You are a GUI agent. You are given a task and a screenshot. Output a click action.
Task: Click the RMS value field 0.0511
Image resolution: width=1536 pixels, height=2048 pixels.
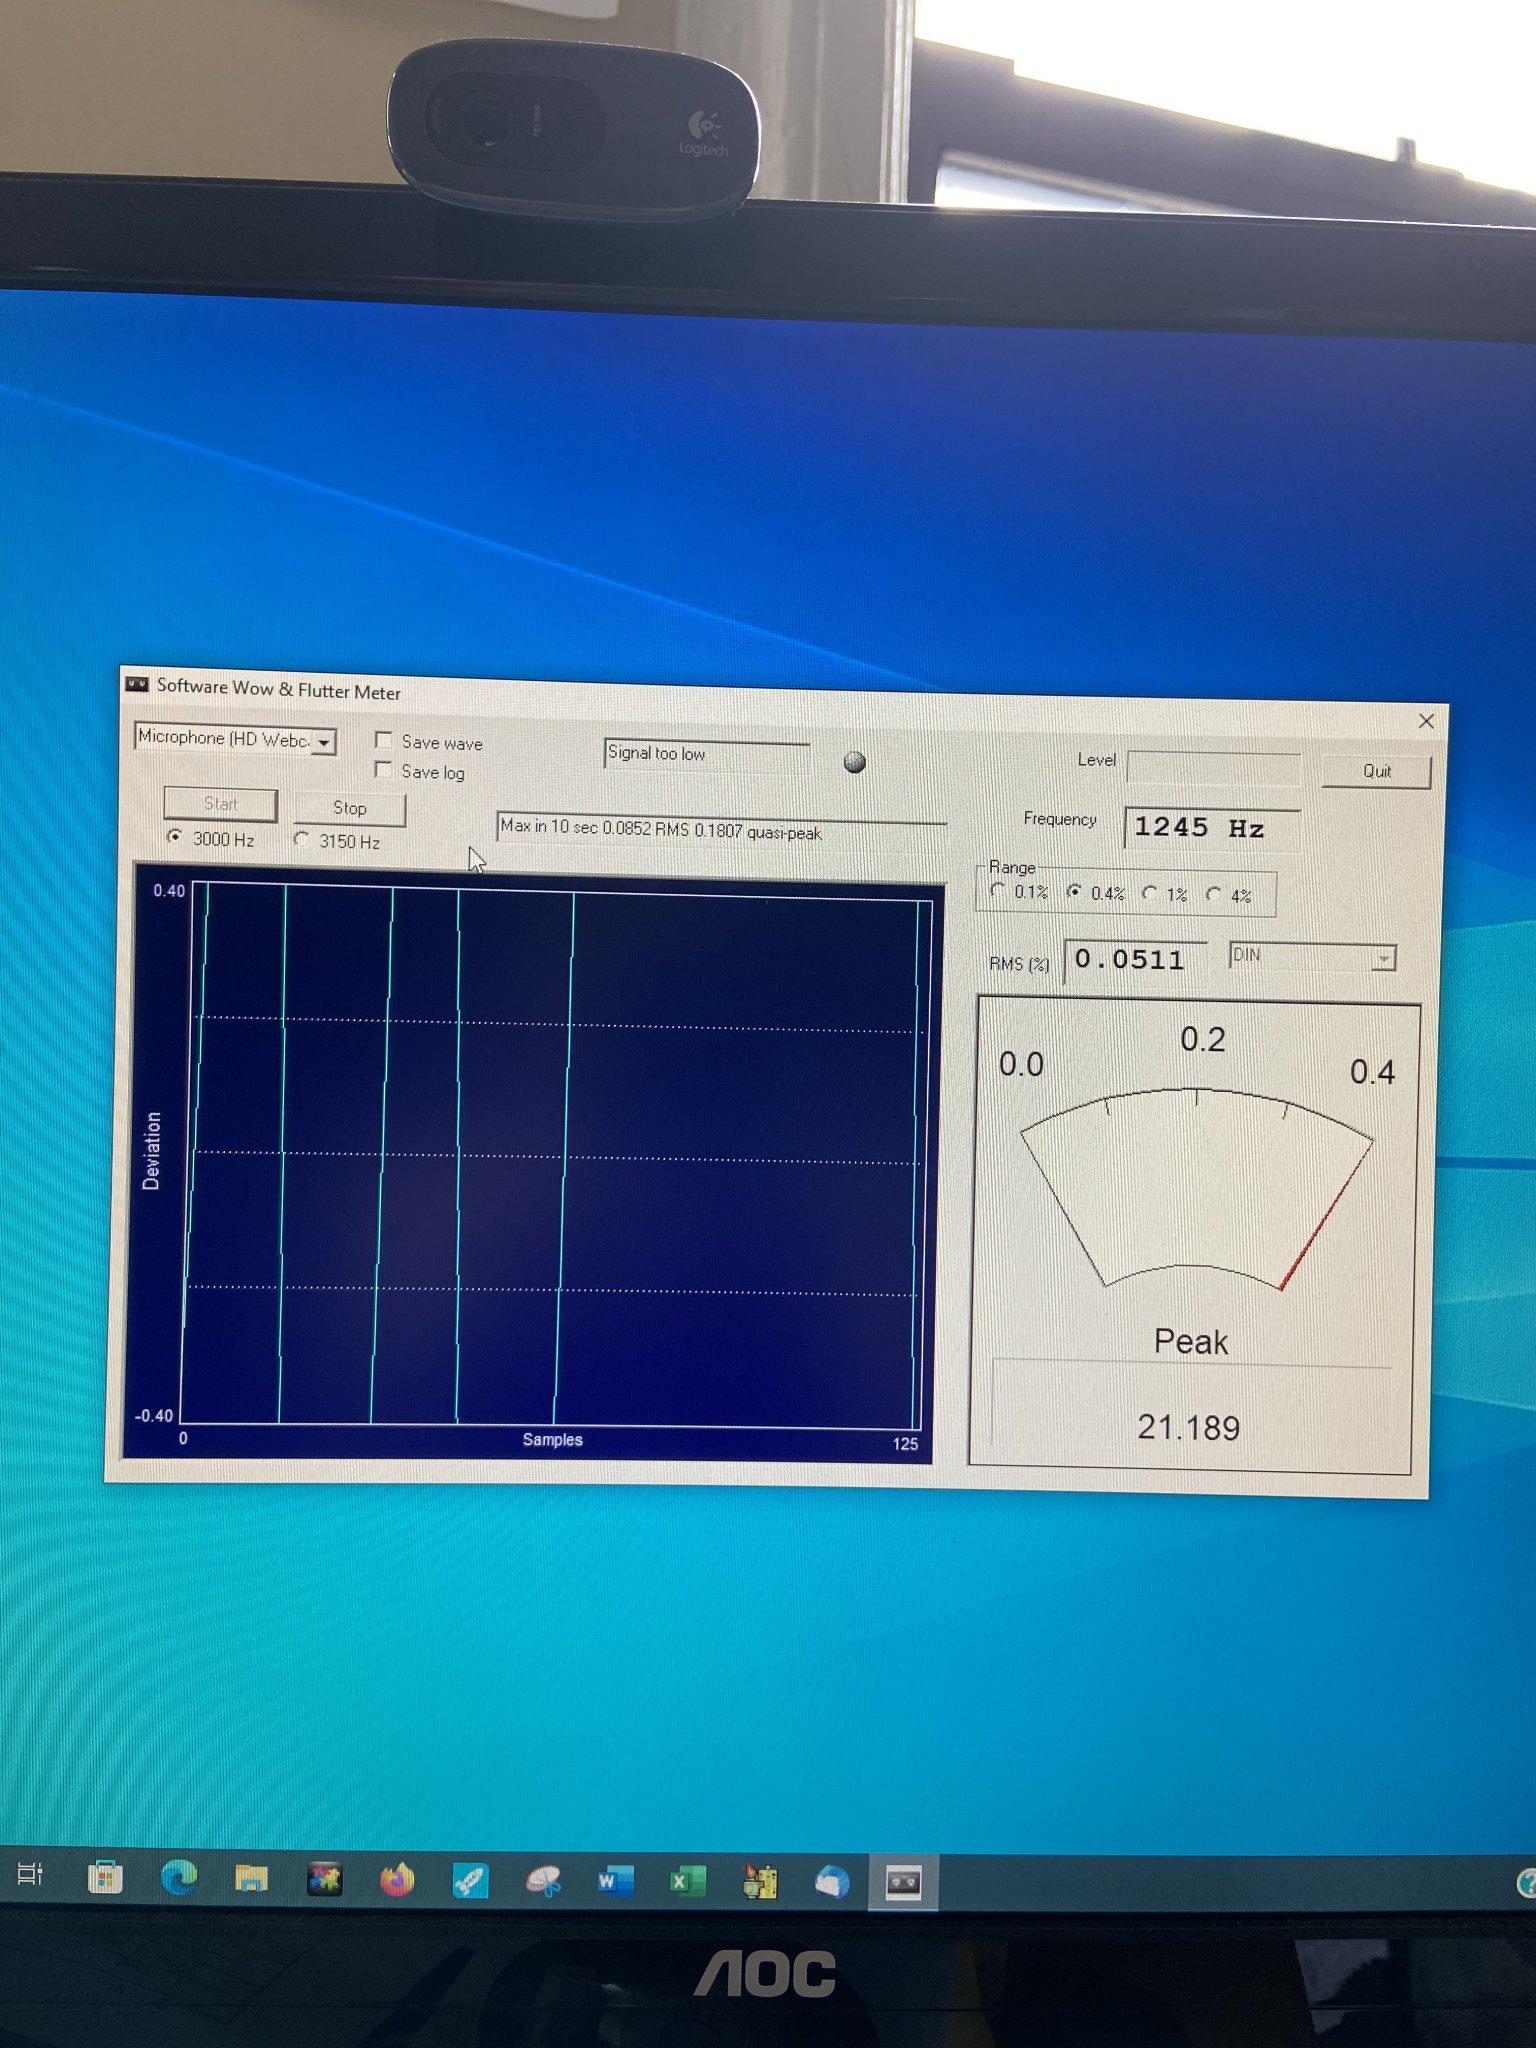[x=1134, y=961]
